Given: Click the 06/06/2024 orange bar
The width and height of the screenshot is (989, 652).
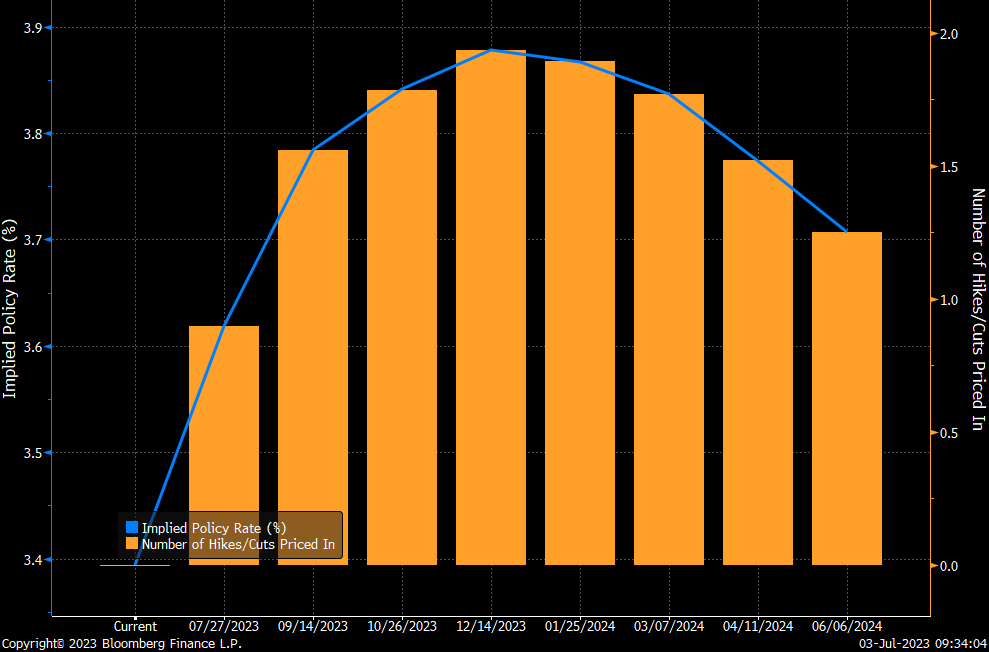Looking at the screenshot, I should (847, 398).
